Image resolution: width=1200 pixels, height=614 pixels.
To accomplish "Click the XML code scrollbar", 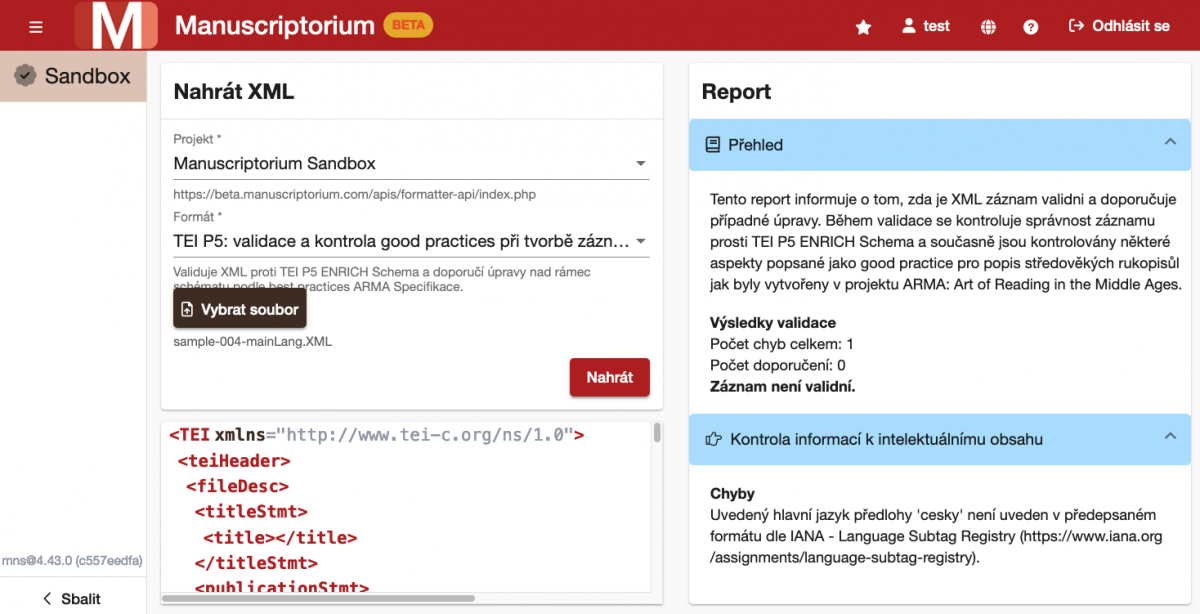I will point(657,432).
